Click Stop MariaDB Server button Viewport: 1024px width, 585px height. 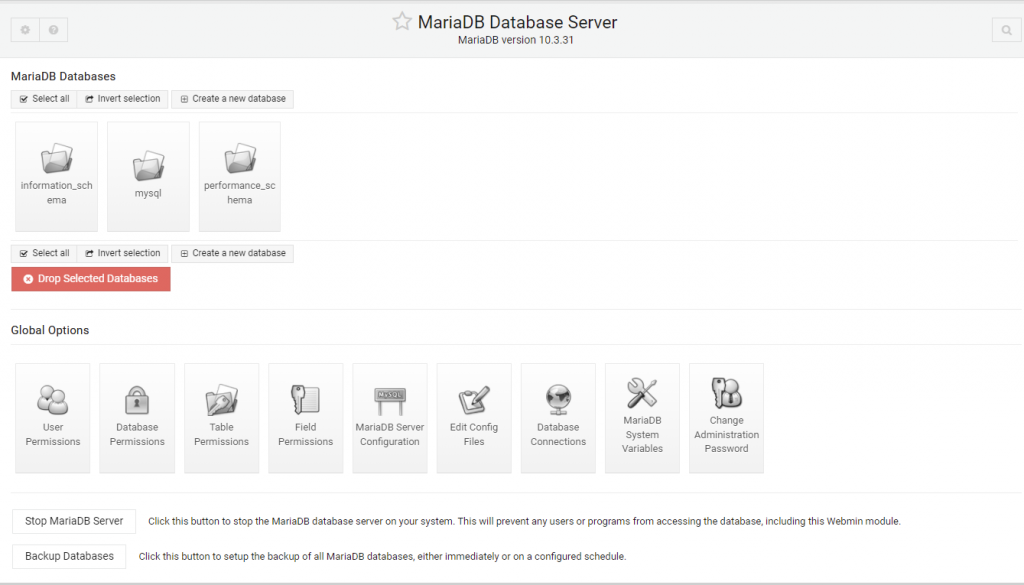(74, 521)
